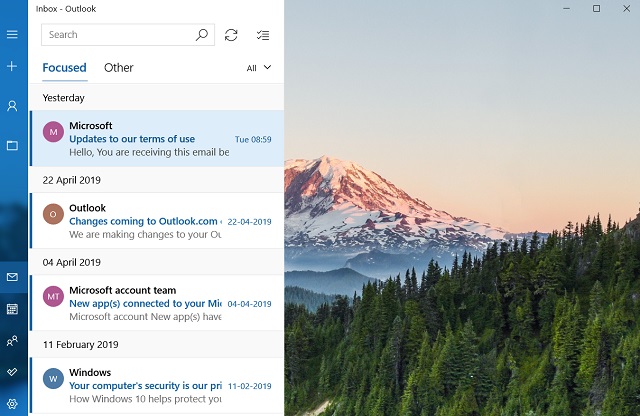
Task: Click the magnifier search icon
Action: coord(202,35)
